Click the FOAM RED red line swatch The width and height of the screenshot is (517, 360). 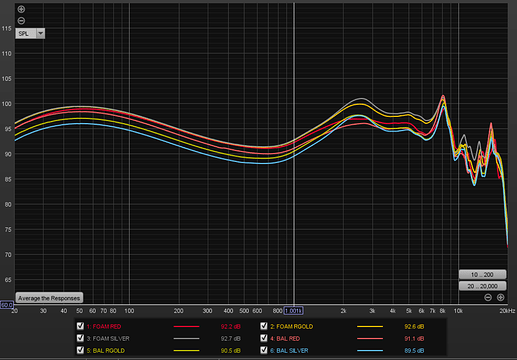coord(186,326)
